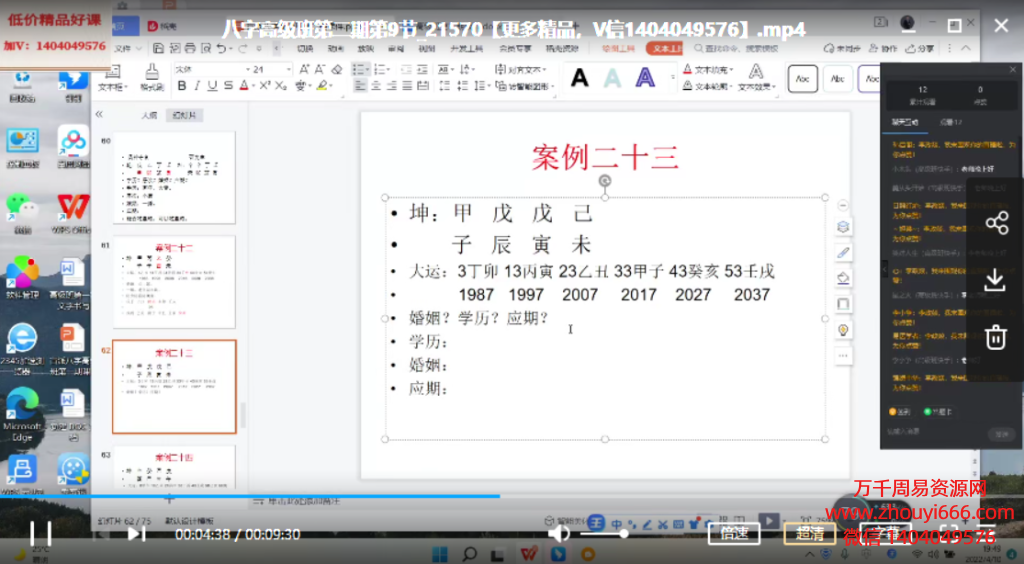Align text left in ribbon
Image resolution: width=1024 pixels, height=564 pixels.
pyautogui.click(x=360, y=86)
